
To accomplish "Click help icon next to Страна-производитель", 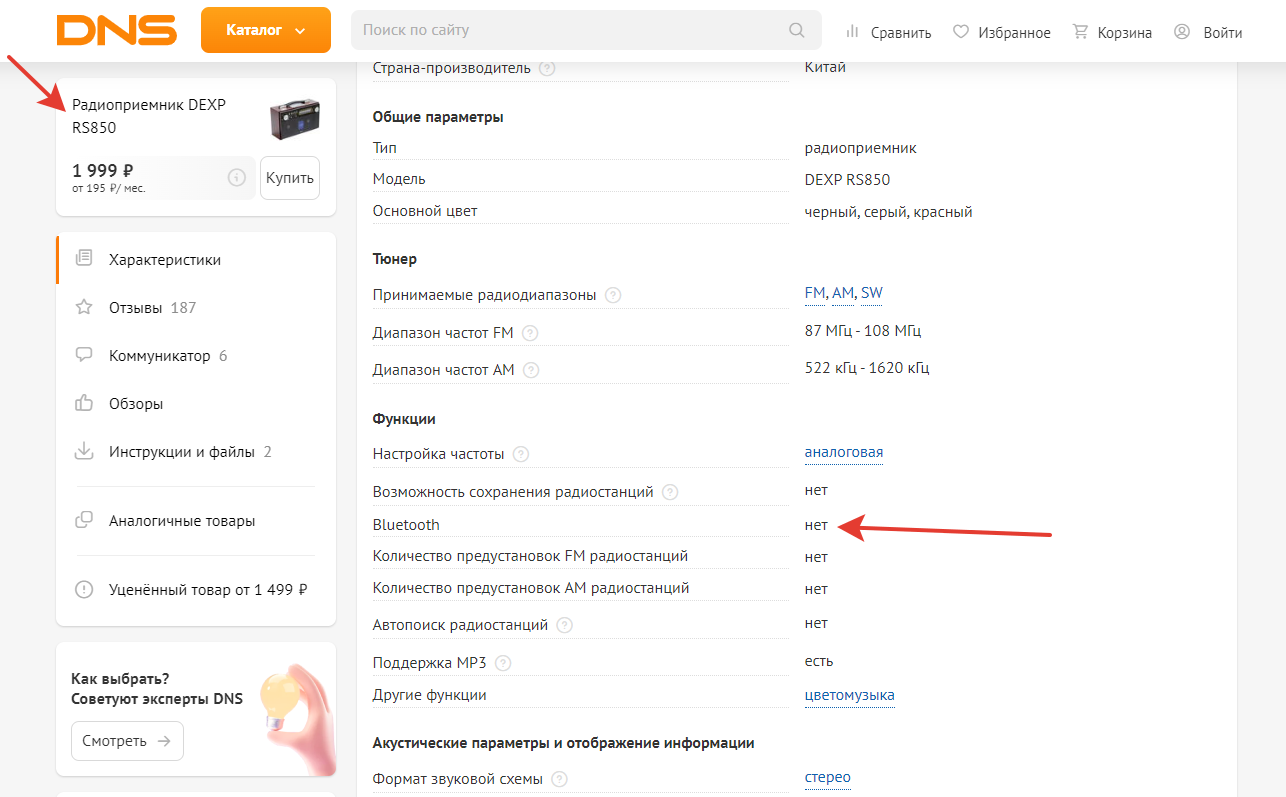I will pos(547,69).
